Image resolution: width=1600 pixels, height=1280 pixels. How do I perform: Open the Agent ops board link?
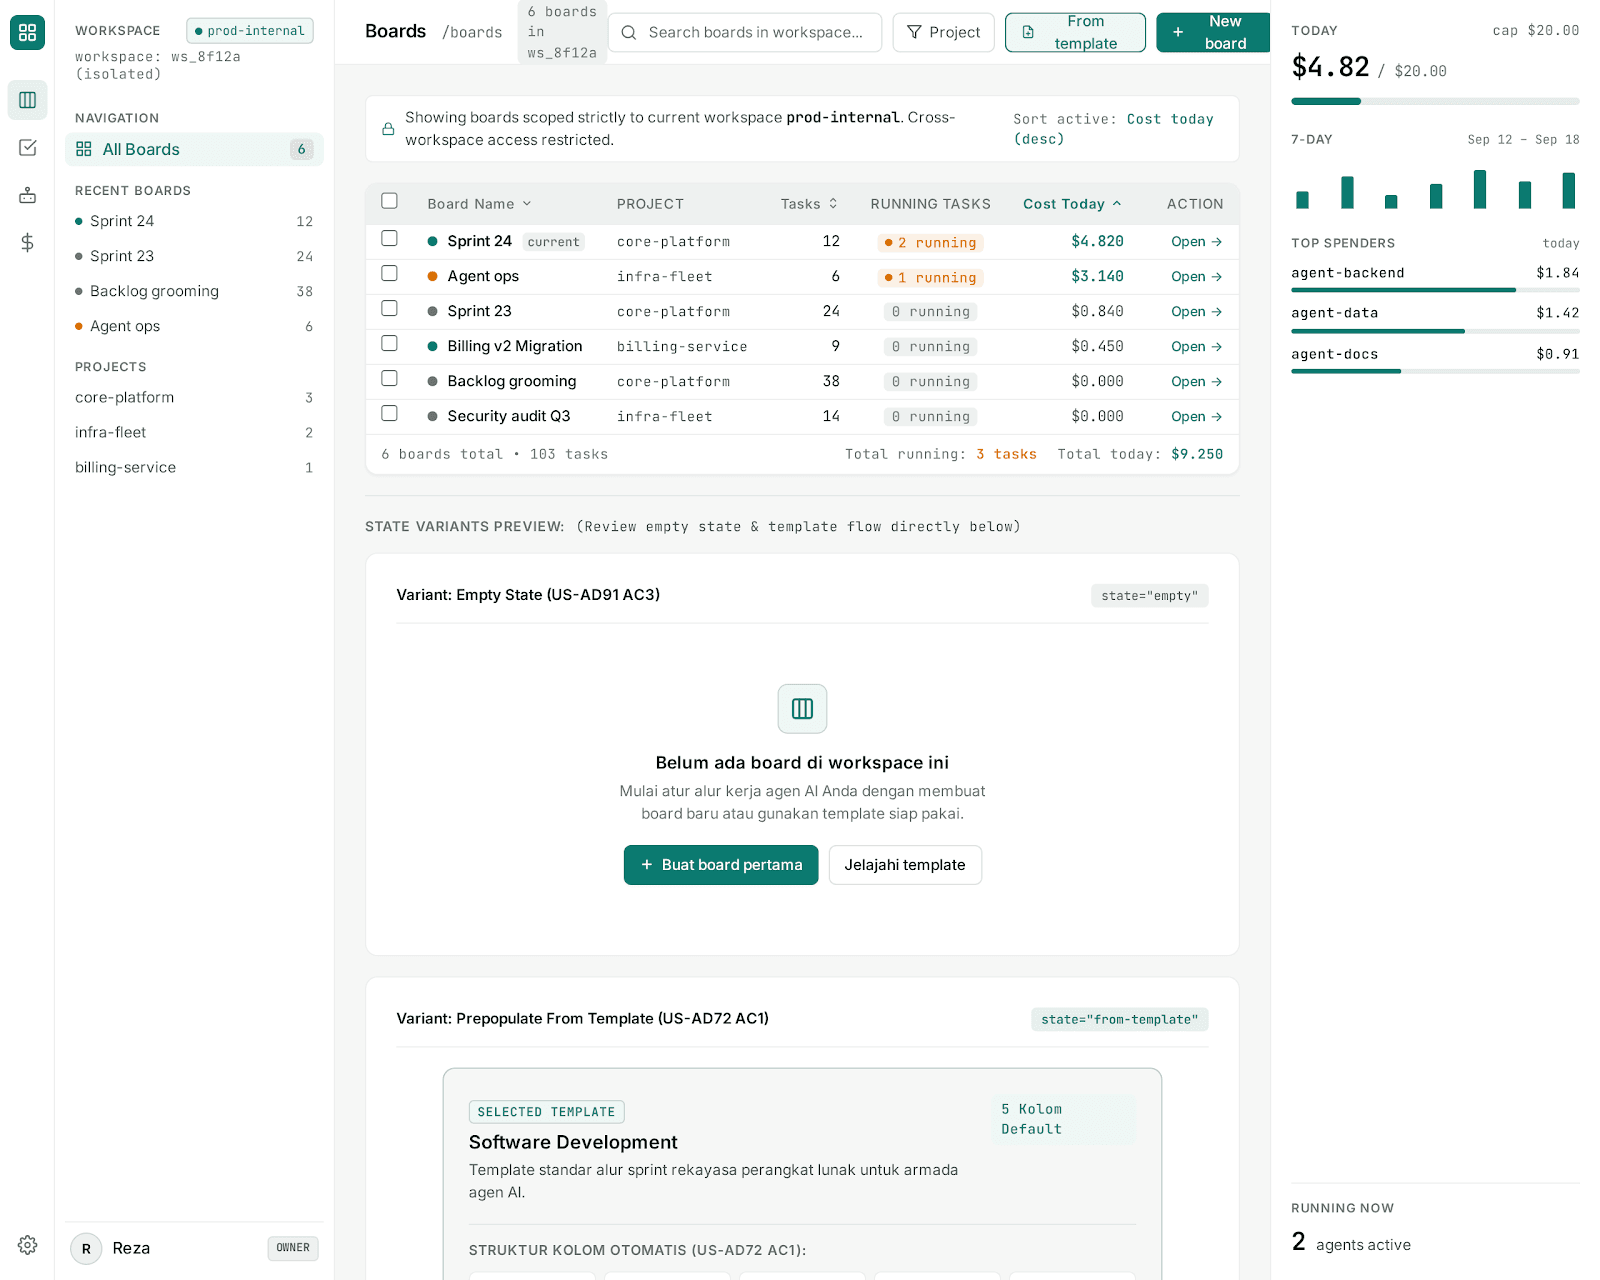pyautogui.click(x=1197, y=277)
